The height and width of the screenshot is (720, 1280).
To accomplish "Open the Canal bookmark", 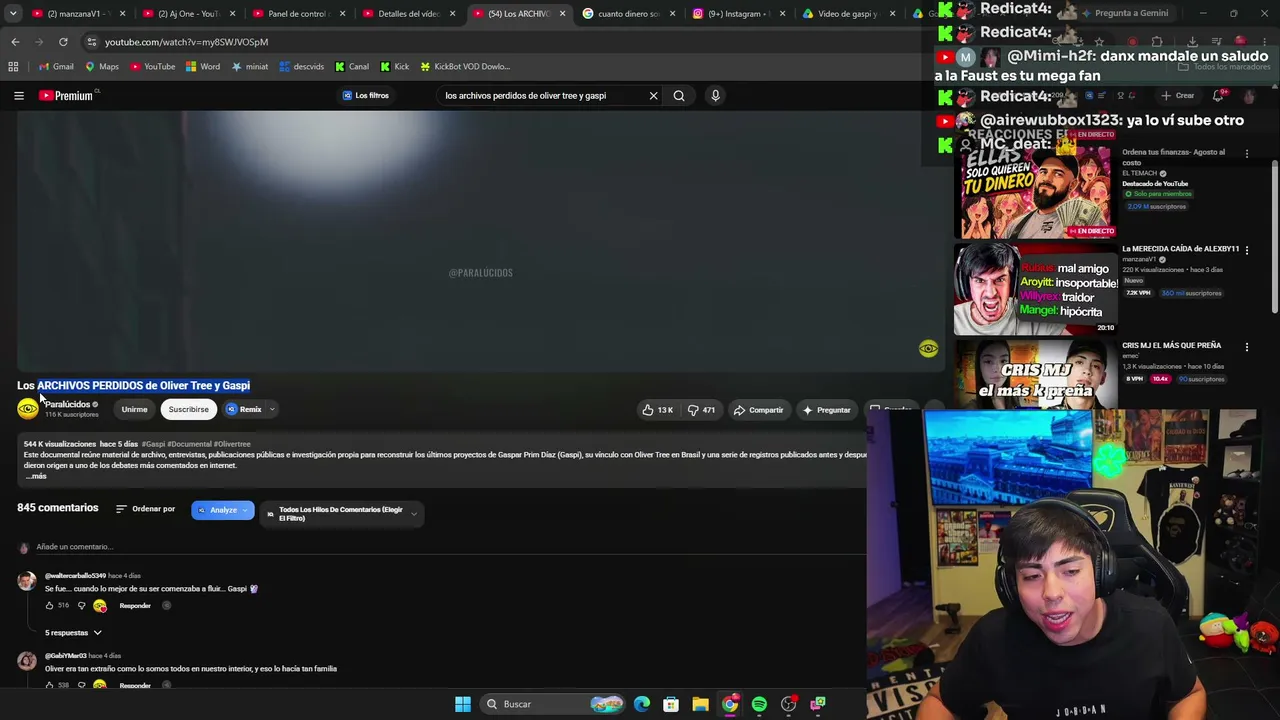I will click(x=352, y=67).
